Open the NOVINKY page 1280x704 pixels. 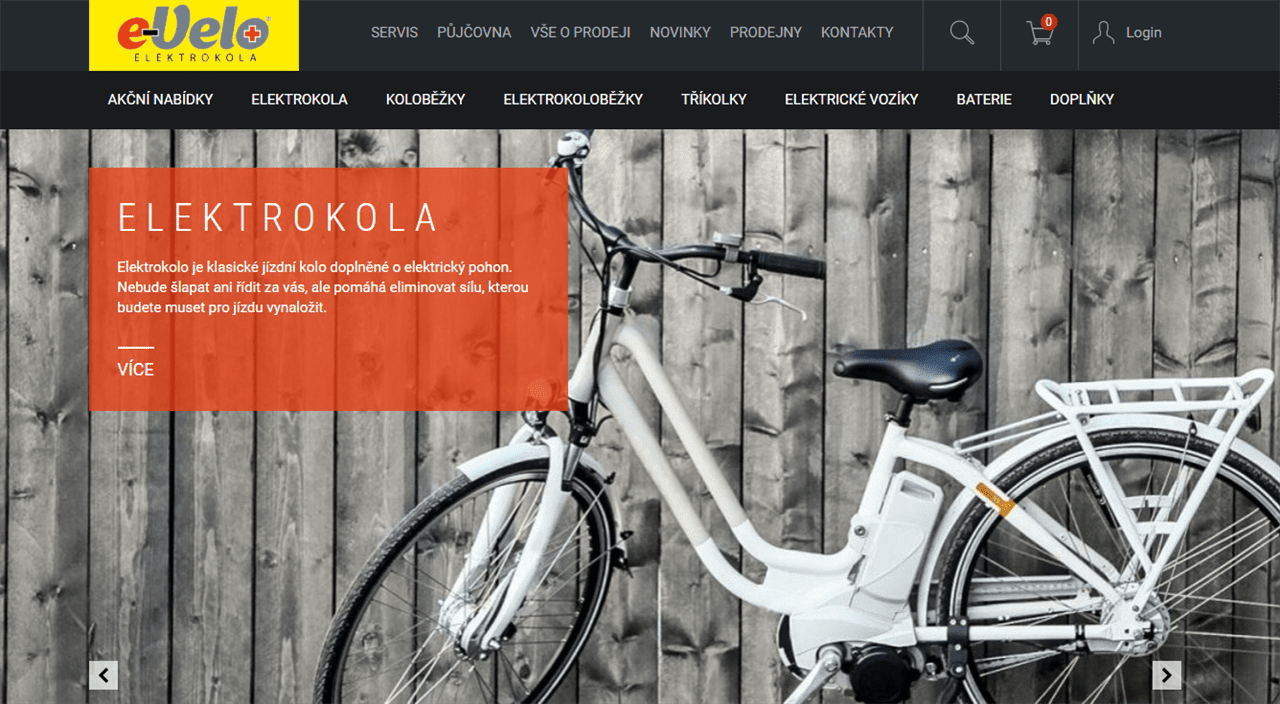click(x=680, y=32)
